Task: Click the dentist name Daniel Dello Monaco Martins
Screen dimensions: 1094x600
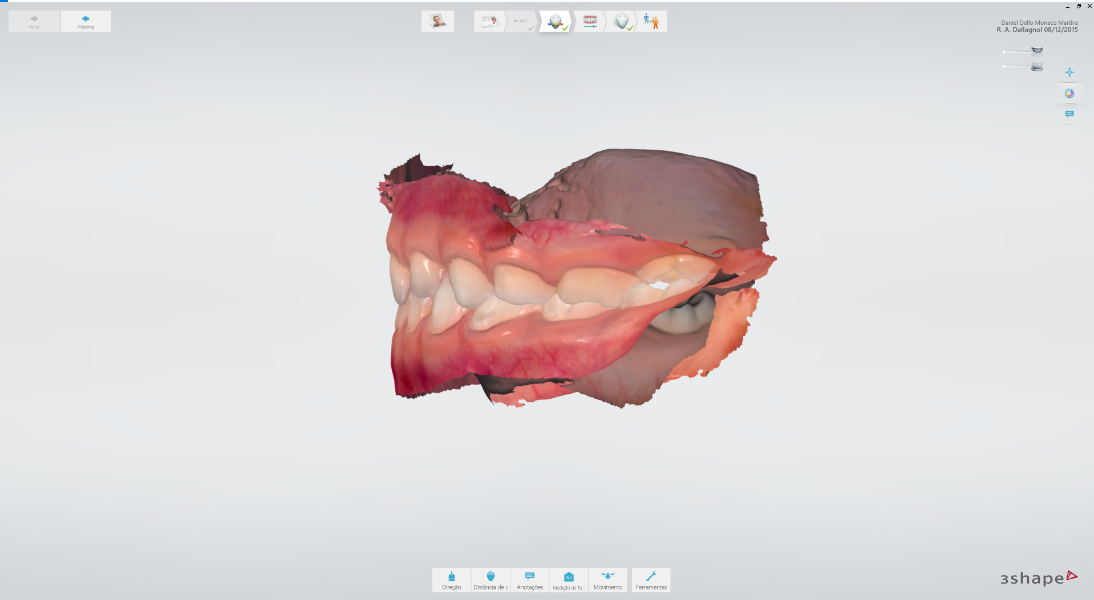Action: click(1040, 23)
